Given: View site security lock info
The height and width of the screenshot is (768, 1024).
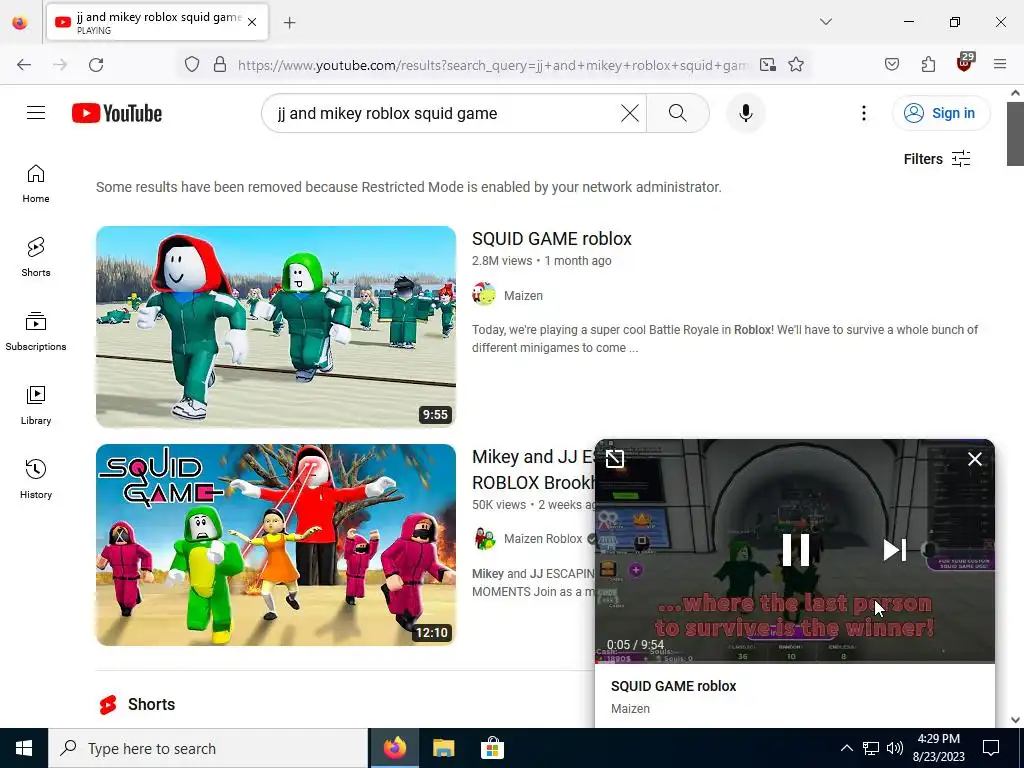Looking at the screenshot, I should (220, 65).
